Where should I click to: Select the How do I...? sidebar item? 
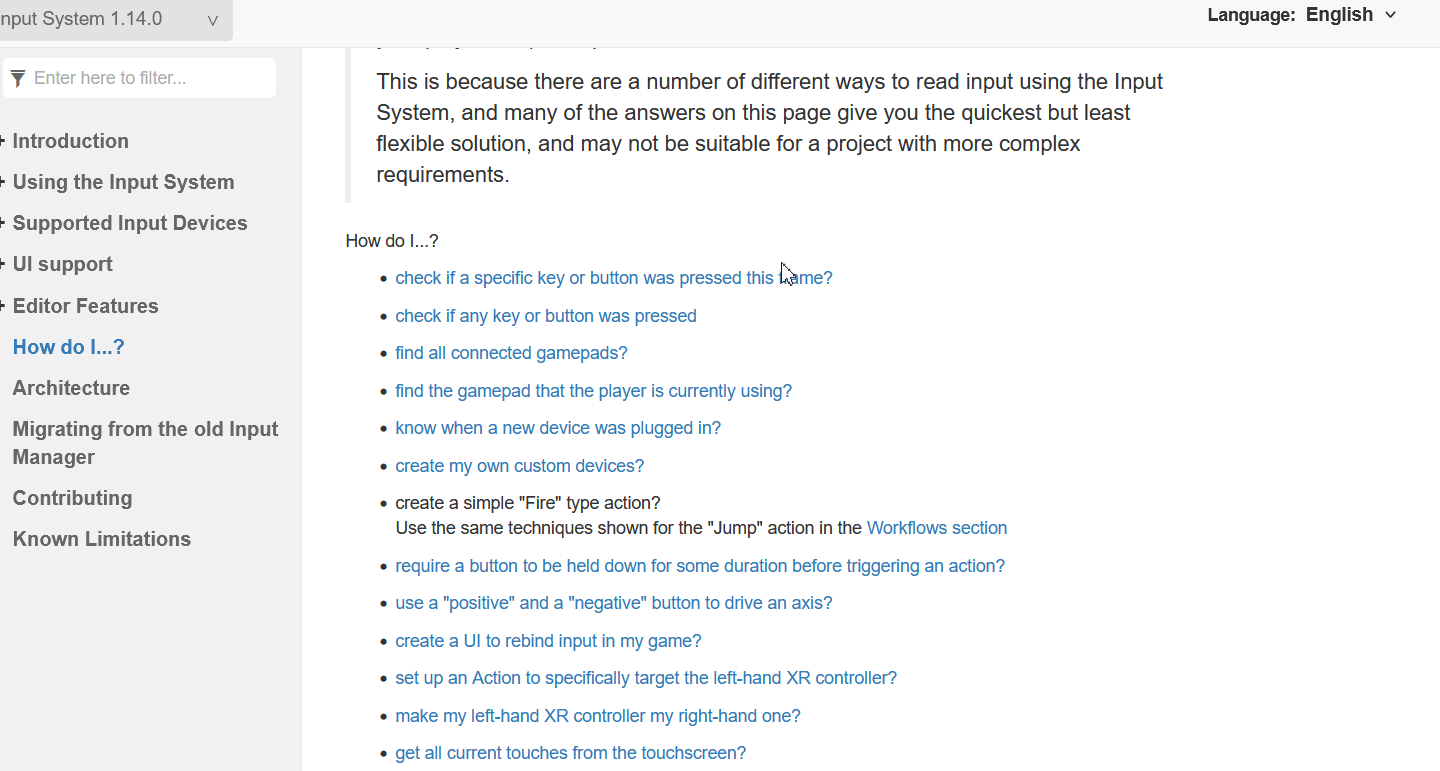tap(68, 347)
